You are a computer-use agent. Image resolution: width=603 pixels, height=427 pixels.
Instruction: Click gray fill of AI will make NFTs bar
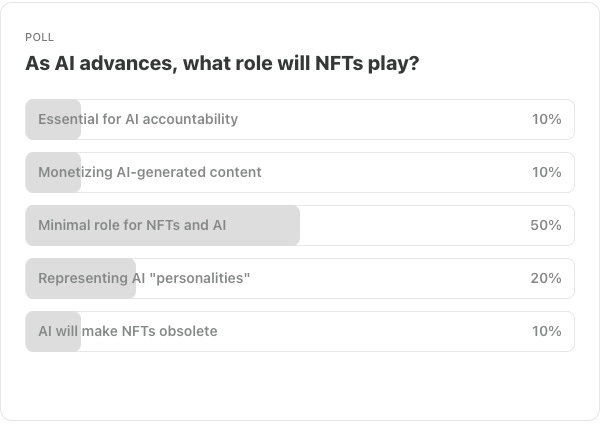tap(53, 332)
